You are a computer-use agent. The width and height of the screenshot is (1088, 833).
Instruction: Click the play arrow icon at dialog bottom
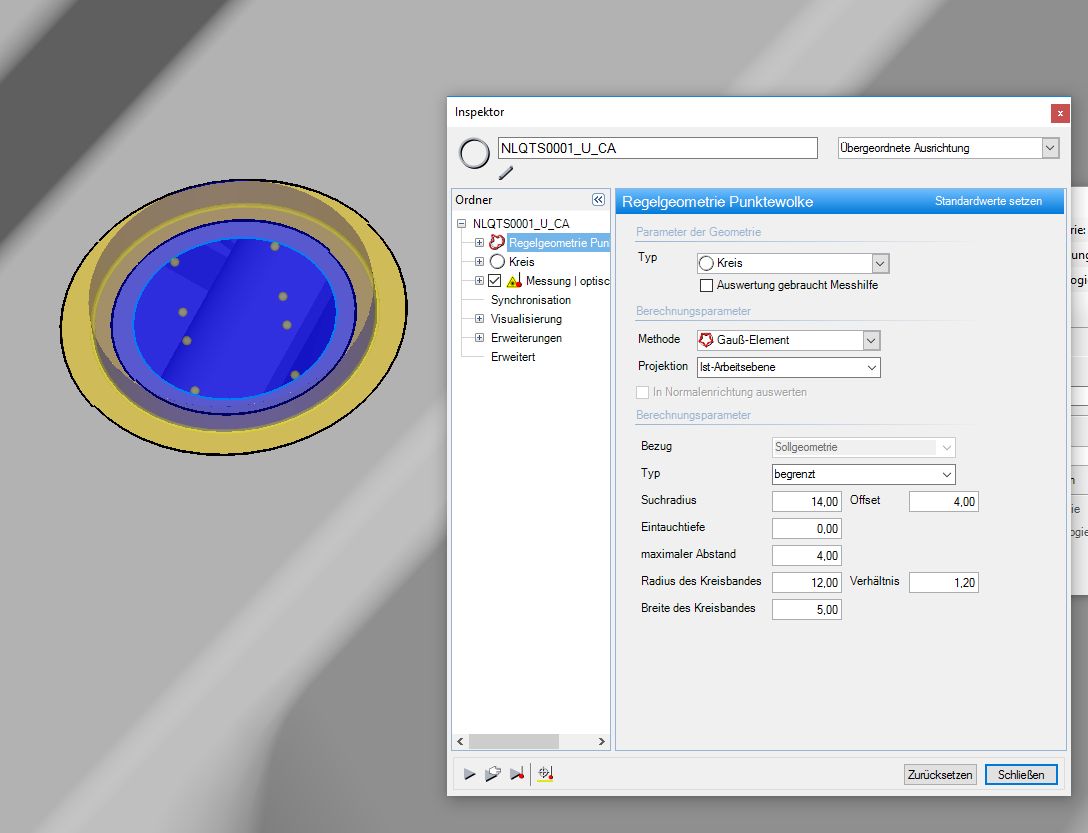point(470,774)
